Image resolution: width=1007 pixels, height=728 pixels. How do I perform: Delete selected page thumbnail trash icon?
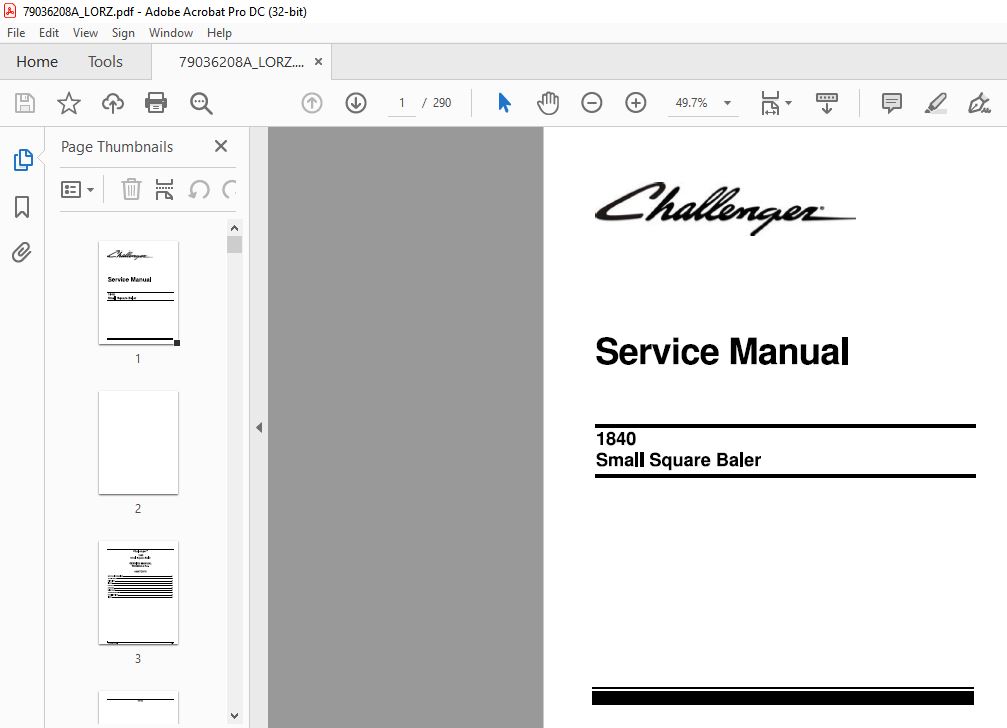(x=131, y=189)
